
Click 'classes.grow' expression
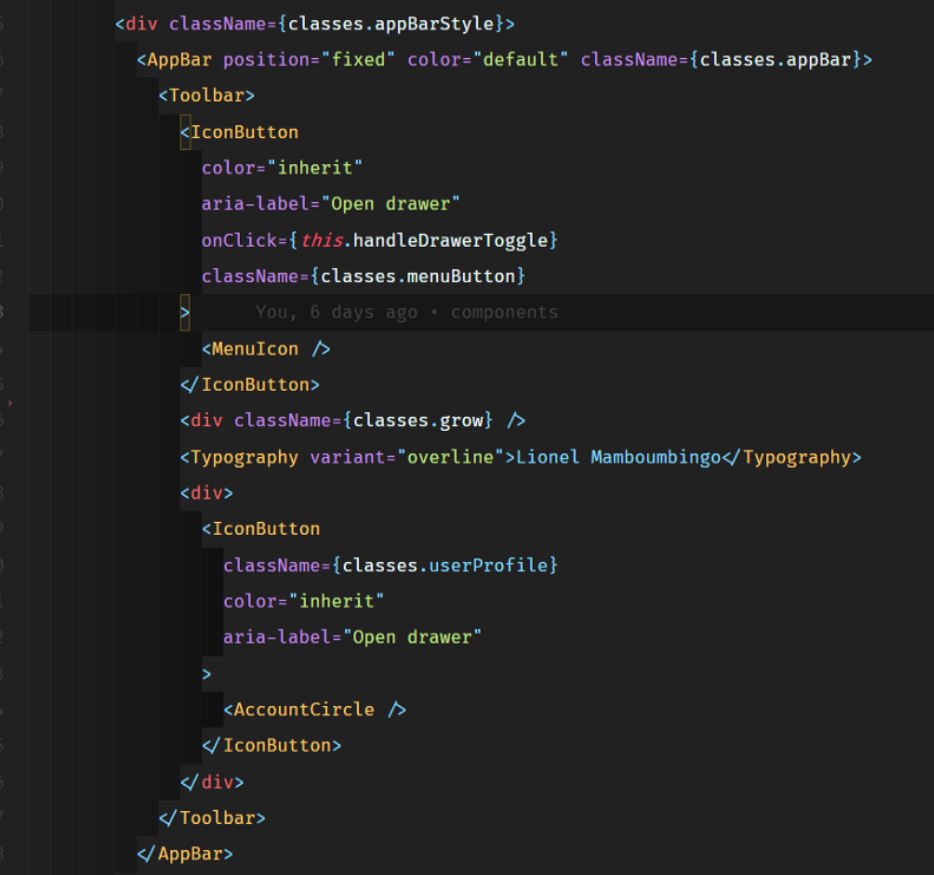(418, 421)
